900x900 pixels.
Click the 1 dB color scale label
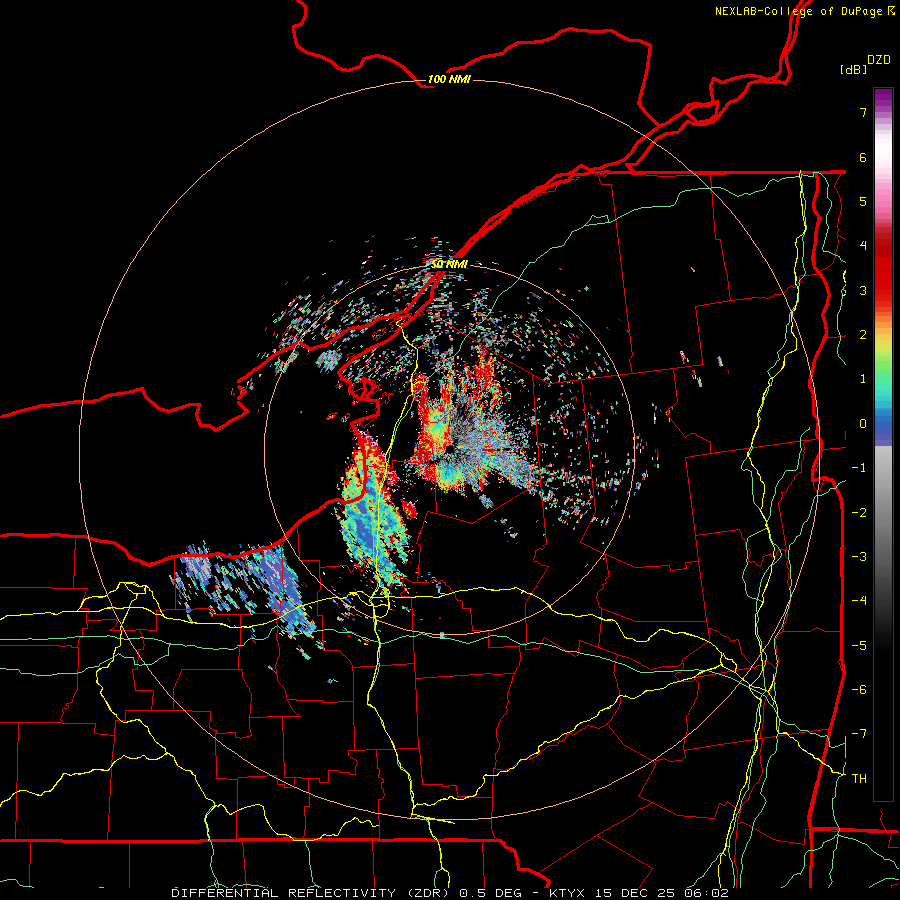[863, 379]
